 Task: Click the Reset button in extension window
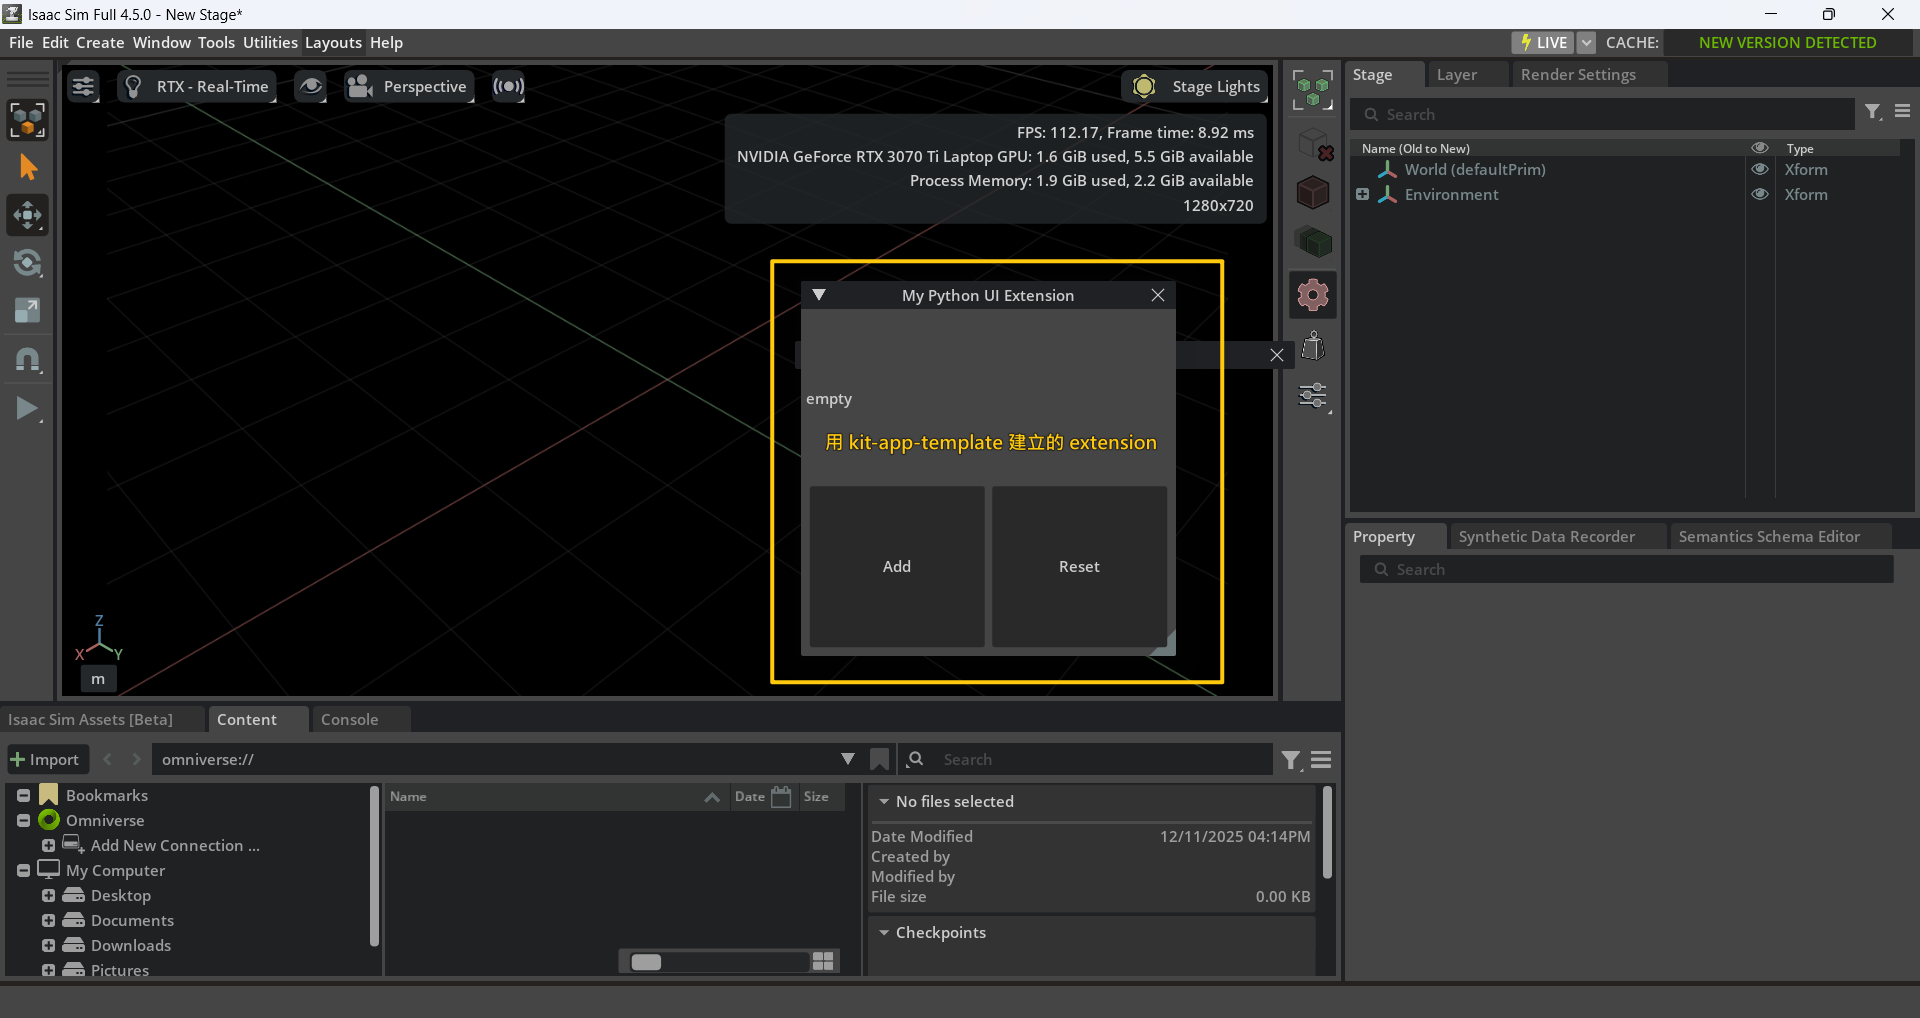[x=1079, y=566]
